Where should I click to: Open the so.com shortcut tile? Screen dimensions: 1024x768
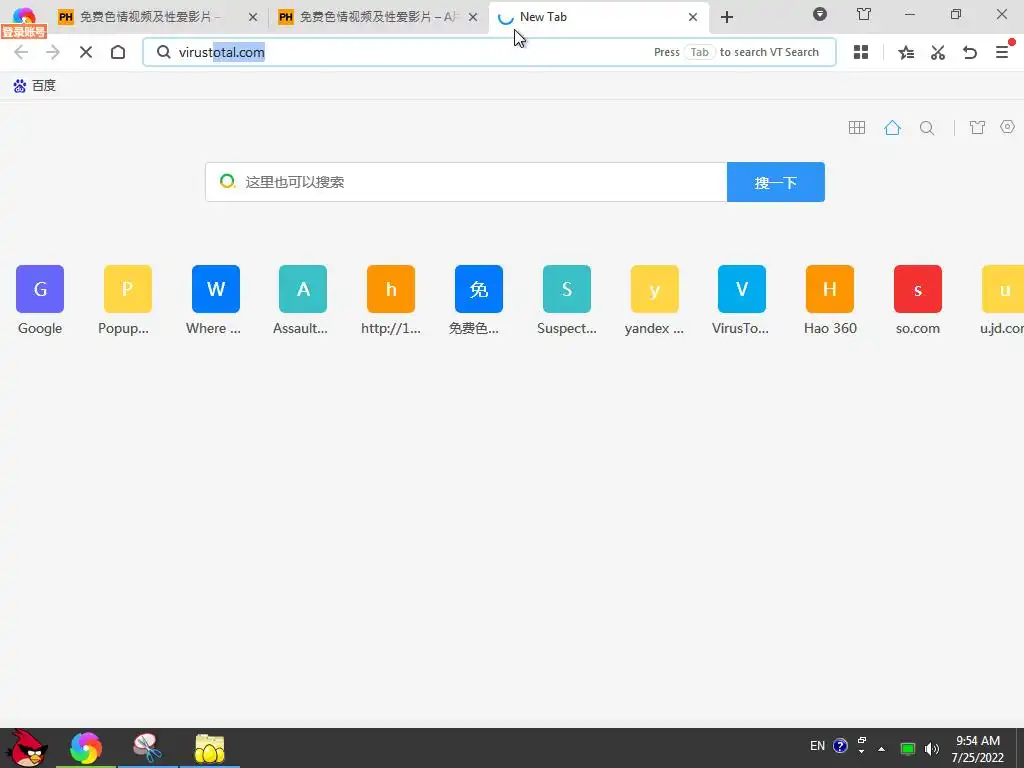[918, 300]
